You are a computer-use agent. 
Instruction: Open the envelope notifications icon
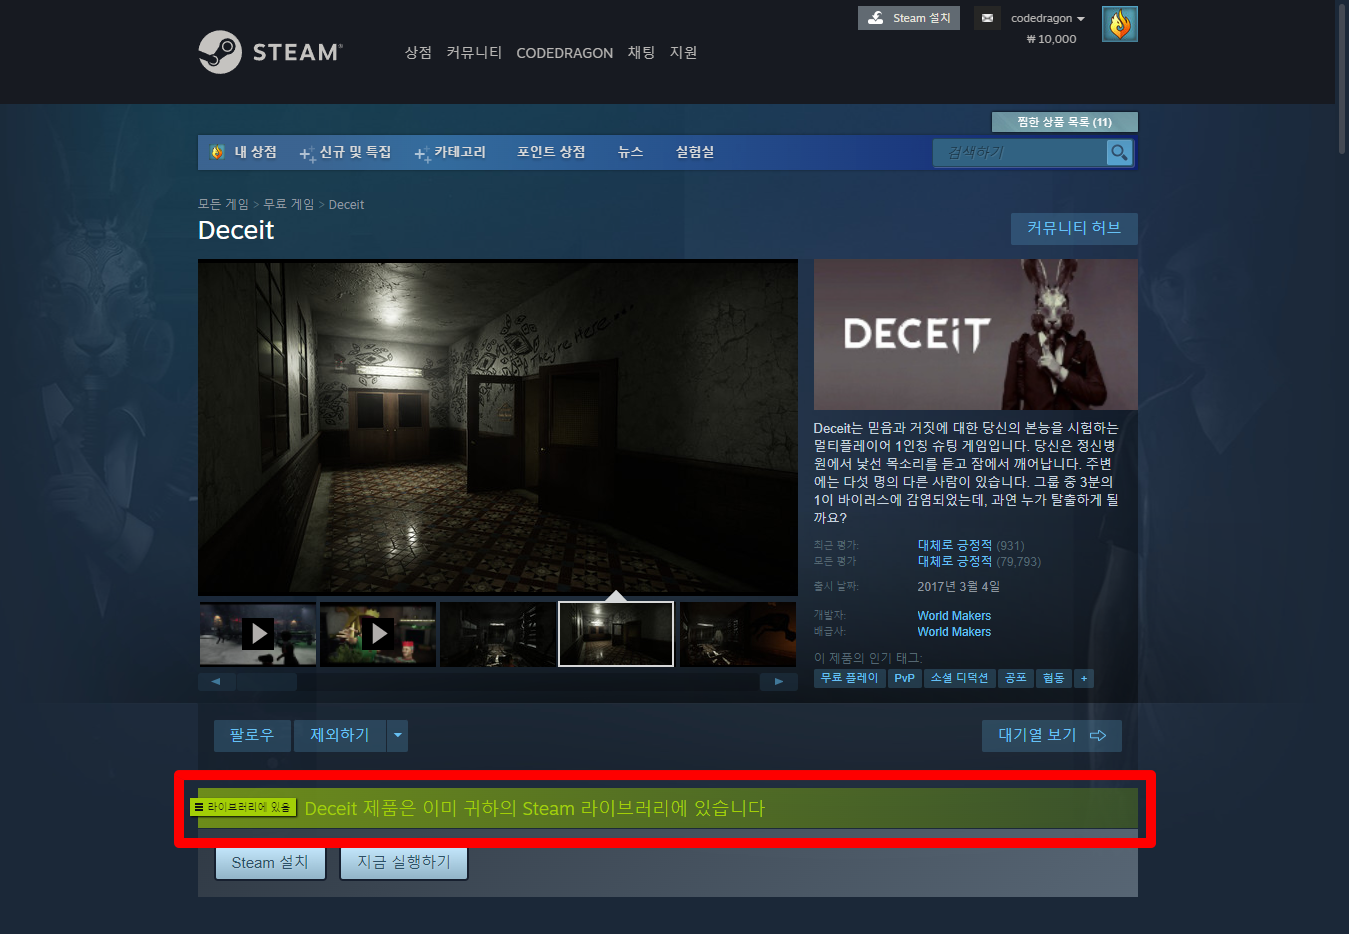point(987,18)
